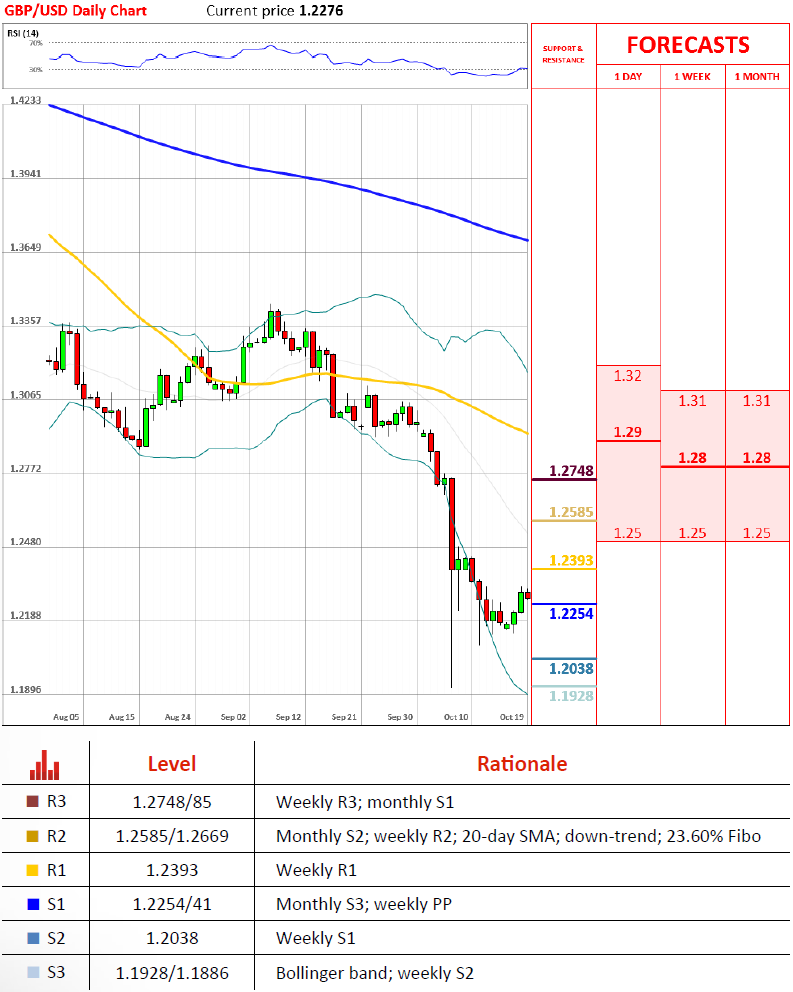
Task: Click the 1.2038 support level label
Action: click(x=571, y=669)
